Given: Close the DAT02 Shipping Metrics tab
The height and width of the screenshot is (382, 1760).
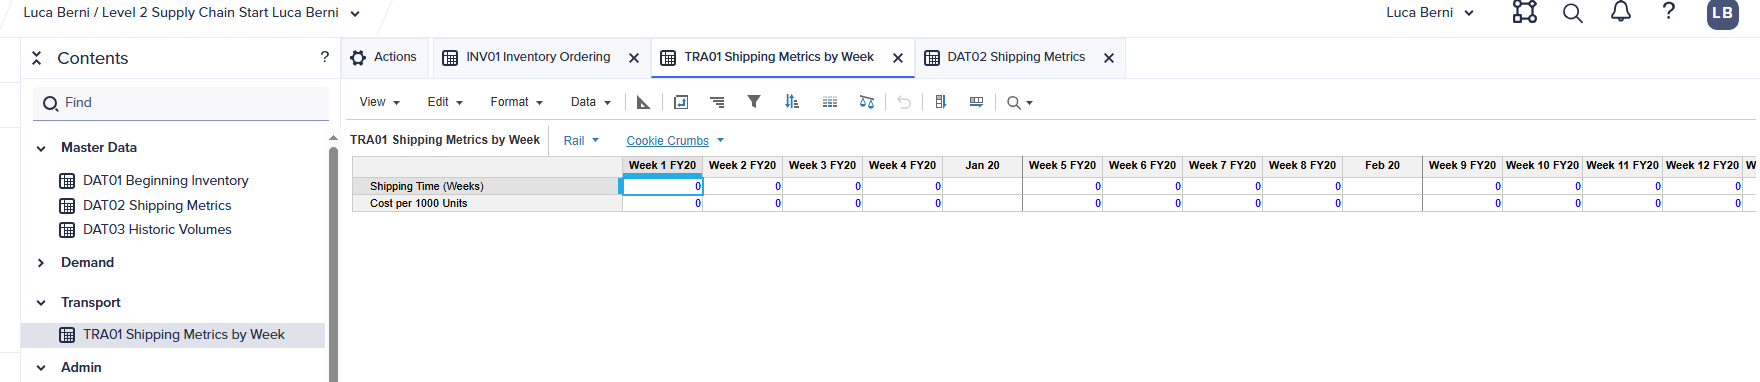Looking at the screenshot, I should (x=1109, y=58).
